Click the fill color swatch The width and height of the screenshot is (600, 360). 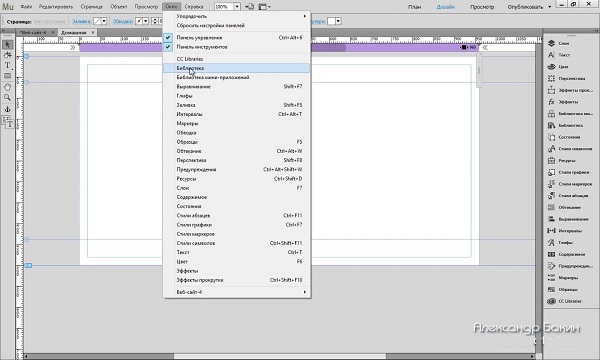97,21
